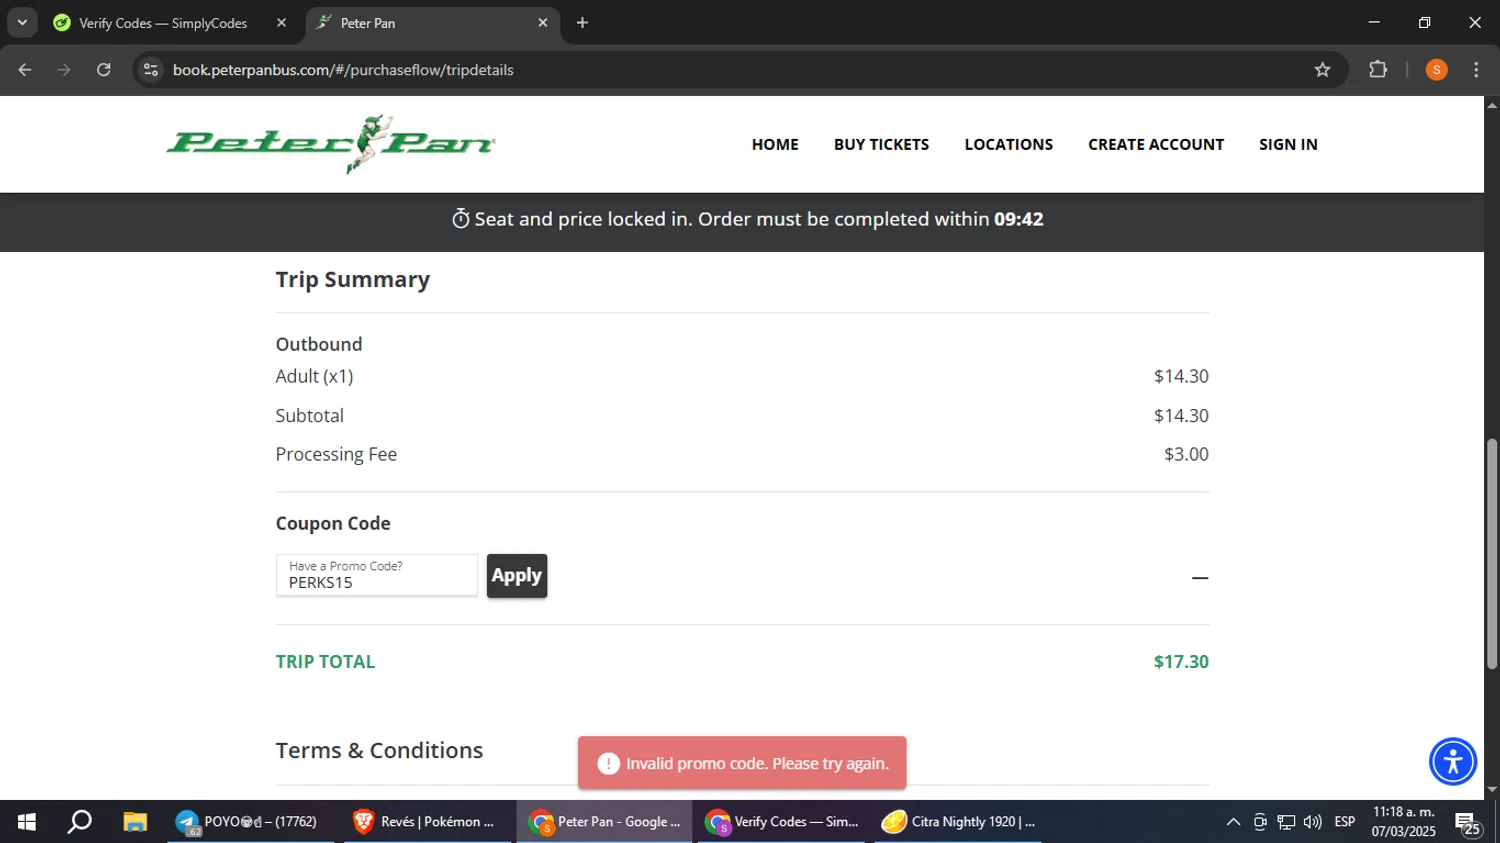This screenshot has width=1500, height=843.
Task: Switch to Peter Pan Chrome taskbar window
Action: 604,822
